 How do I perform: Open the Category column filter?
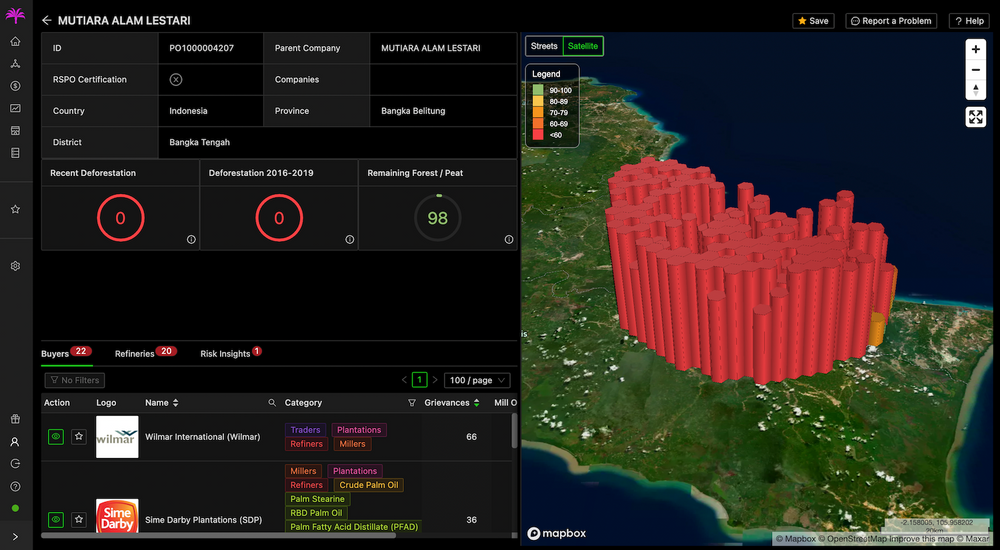[x=412, y=403]
